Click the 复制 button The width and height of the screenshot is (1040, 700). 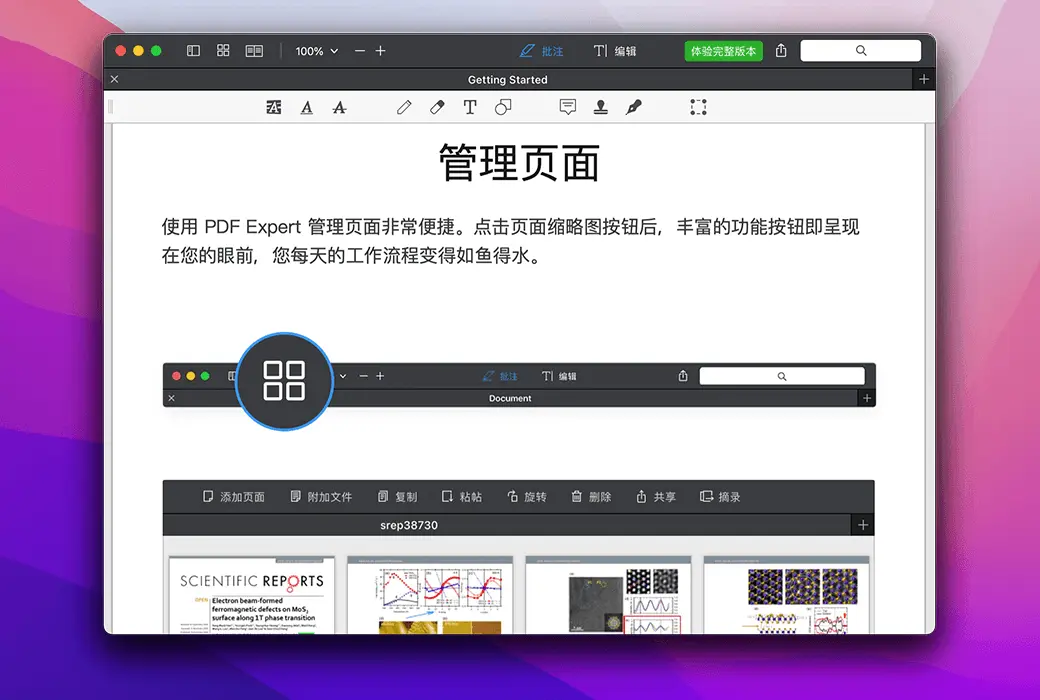click(397, 496)
